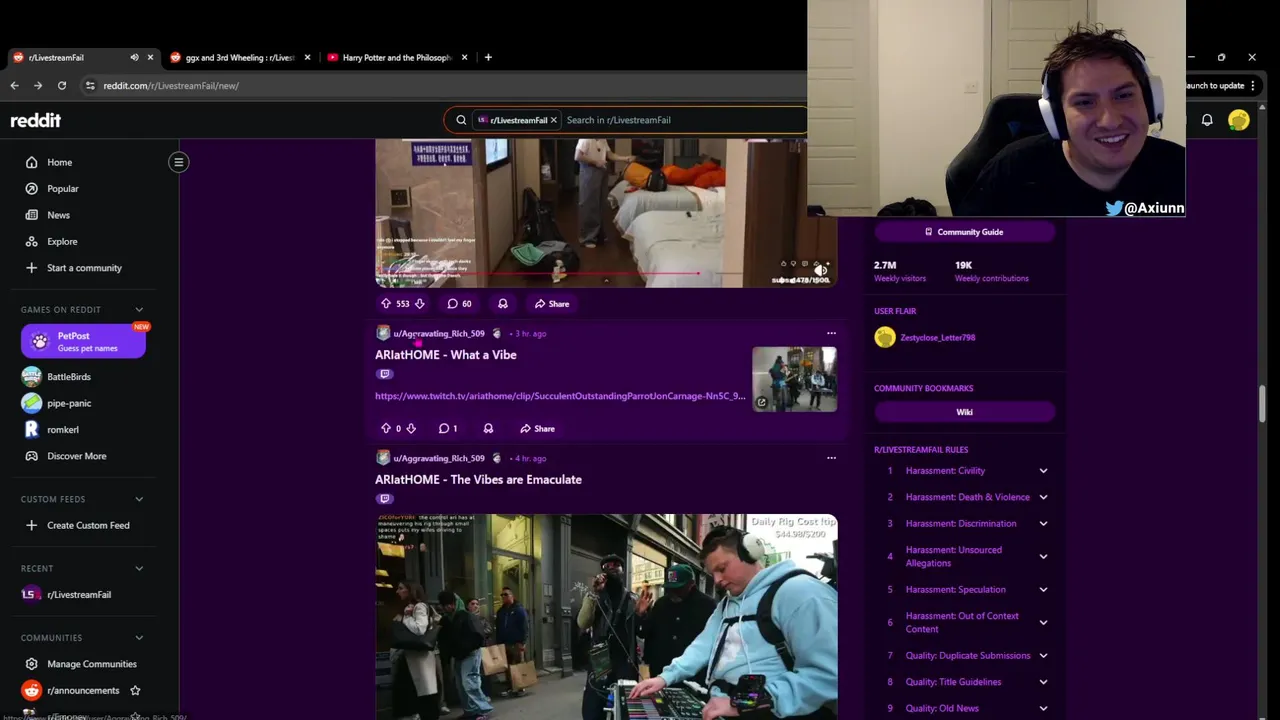This screenshot has height=720, width=1280.
Task: Open the 1 comment on What a Vibe
Action: [448, 429]
